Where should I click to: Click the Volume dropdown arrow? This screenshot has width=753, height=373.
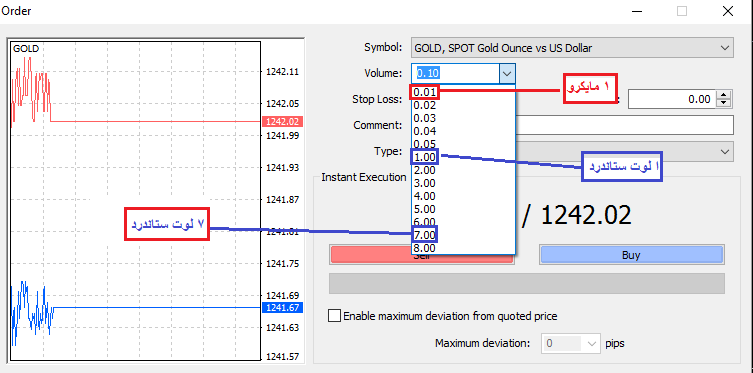[507, 73]
